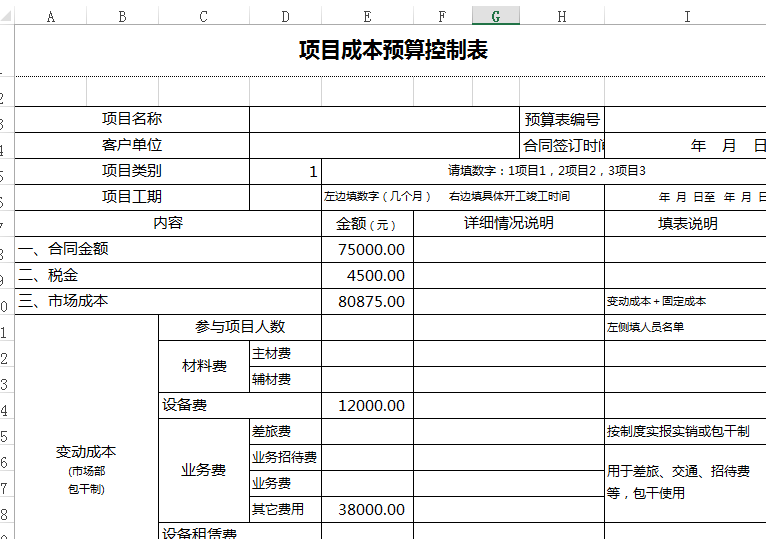Select the amount 4500.00
This screenshot has height=539, width=766.
point(367,276)
